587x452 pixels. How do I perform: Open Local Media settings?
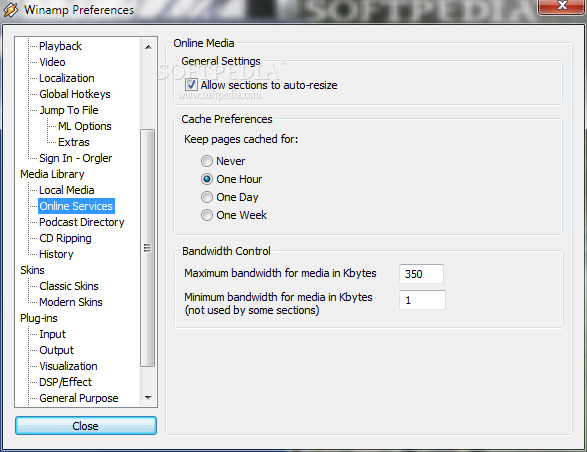point(67,190)
